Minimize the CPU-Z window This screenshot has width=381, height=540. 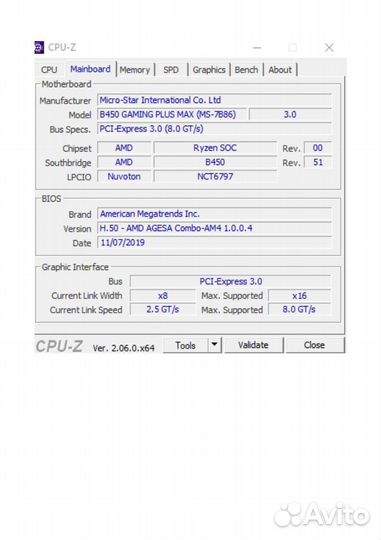[257, 48]
